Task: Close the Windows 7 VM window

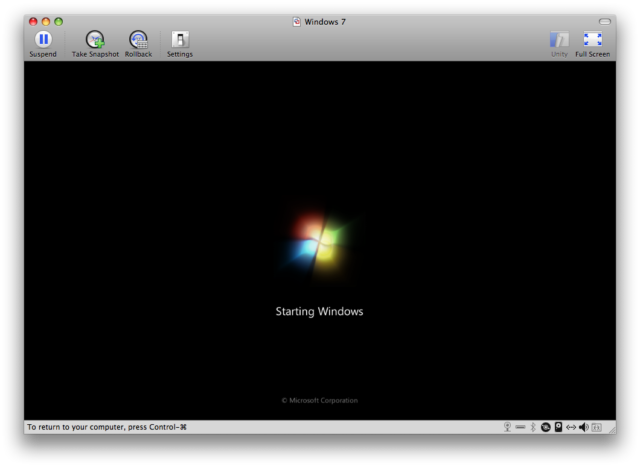Action: (33, 22)
